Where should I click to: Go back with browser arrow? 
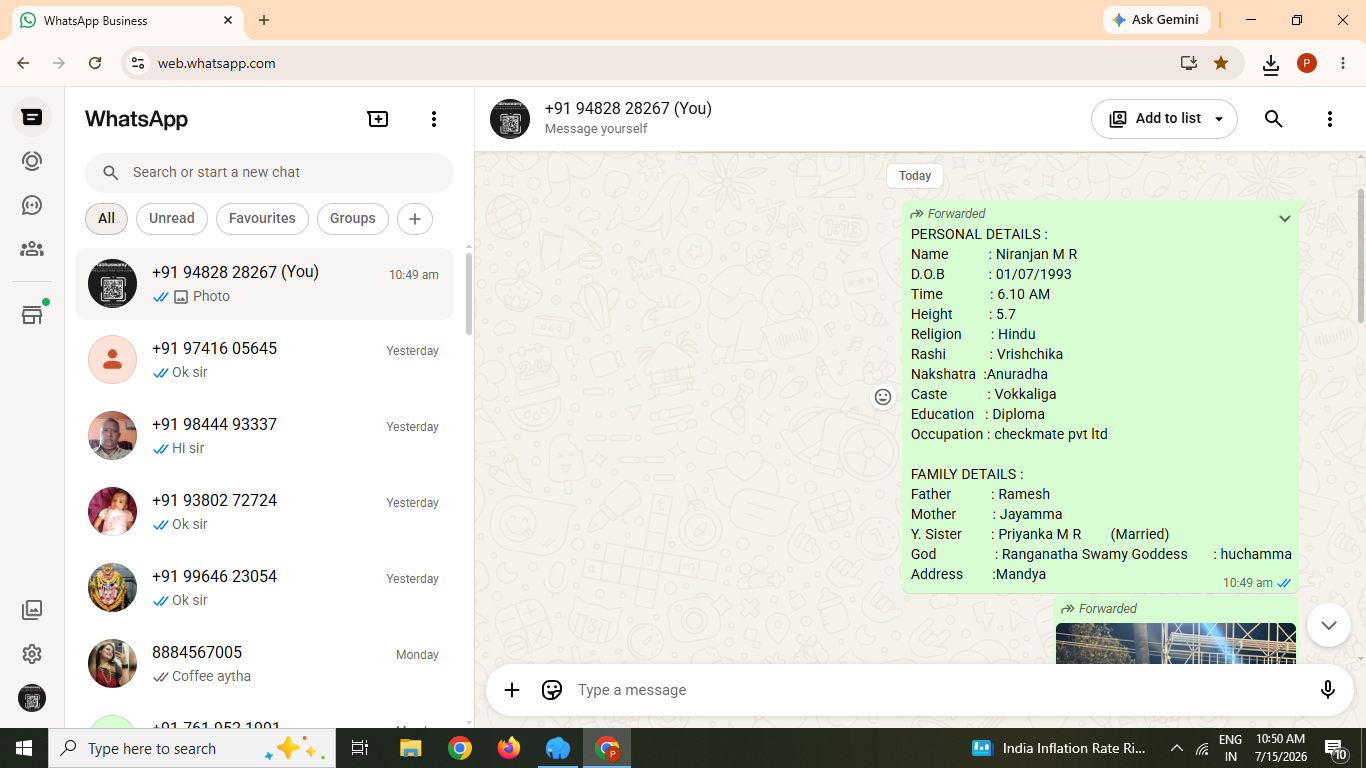click(23, 63)
